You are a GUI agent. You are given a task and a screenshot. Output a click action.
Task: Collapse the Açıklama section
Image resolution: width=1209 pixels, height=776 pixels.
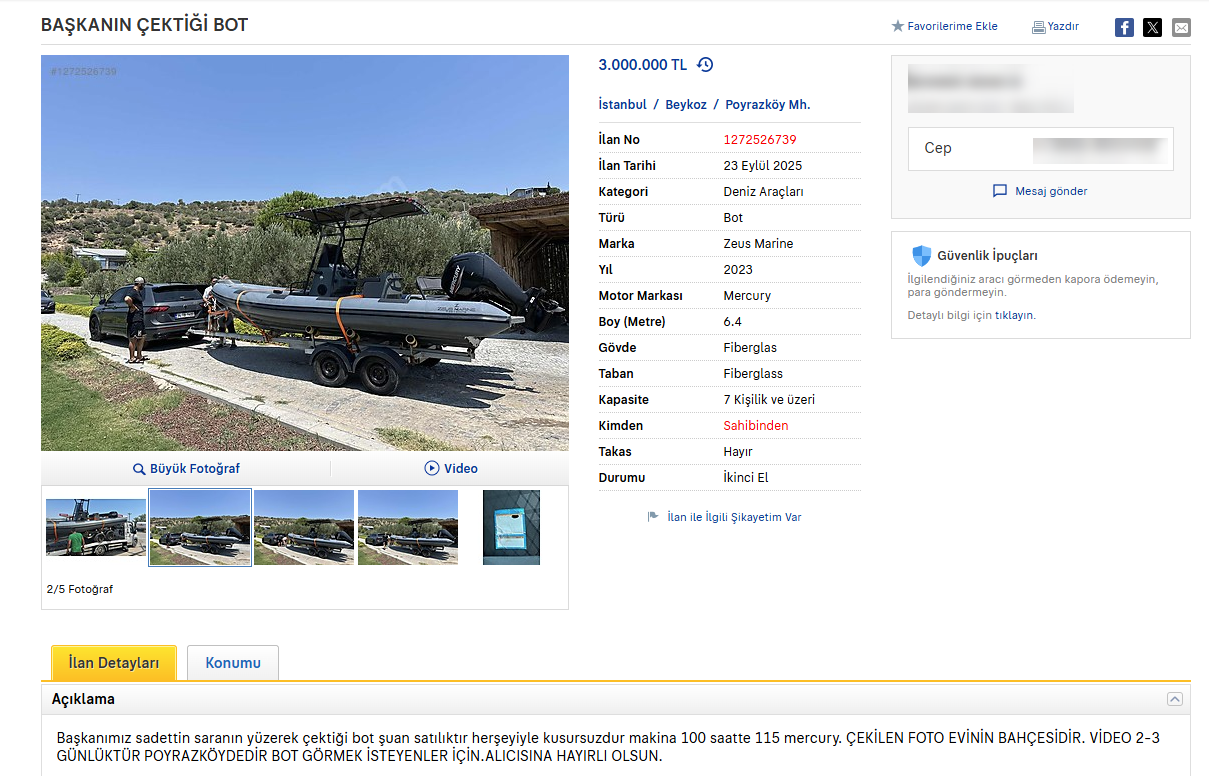click(x=1175, y=699)
